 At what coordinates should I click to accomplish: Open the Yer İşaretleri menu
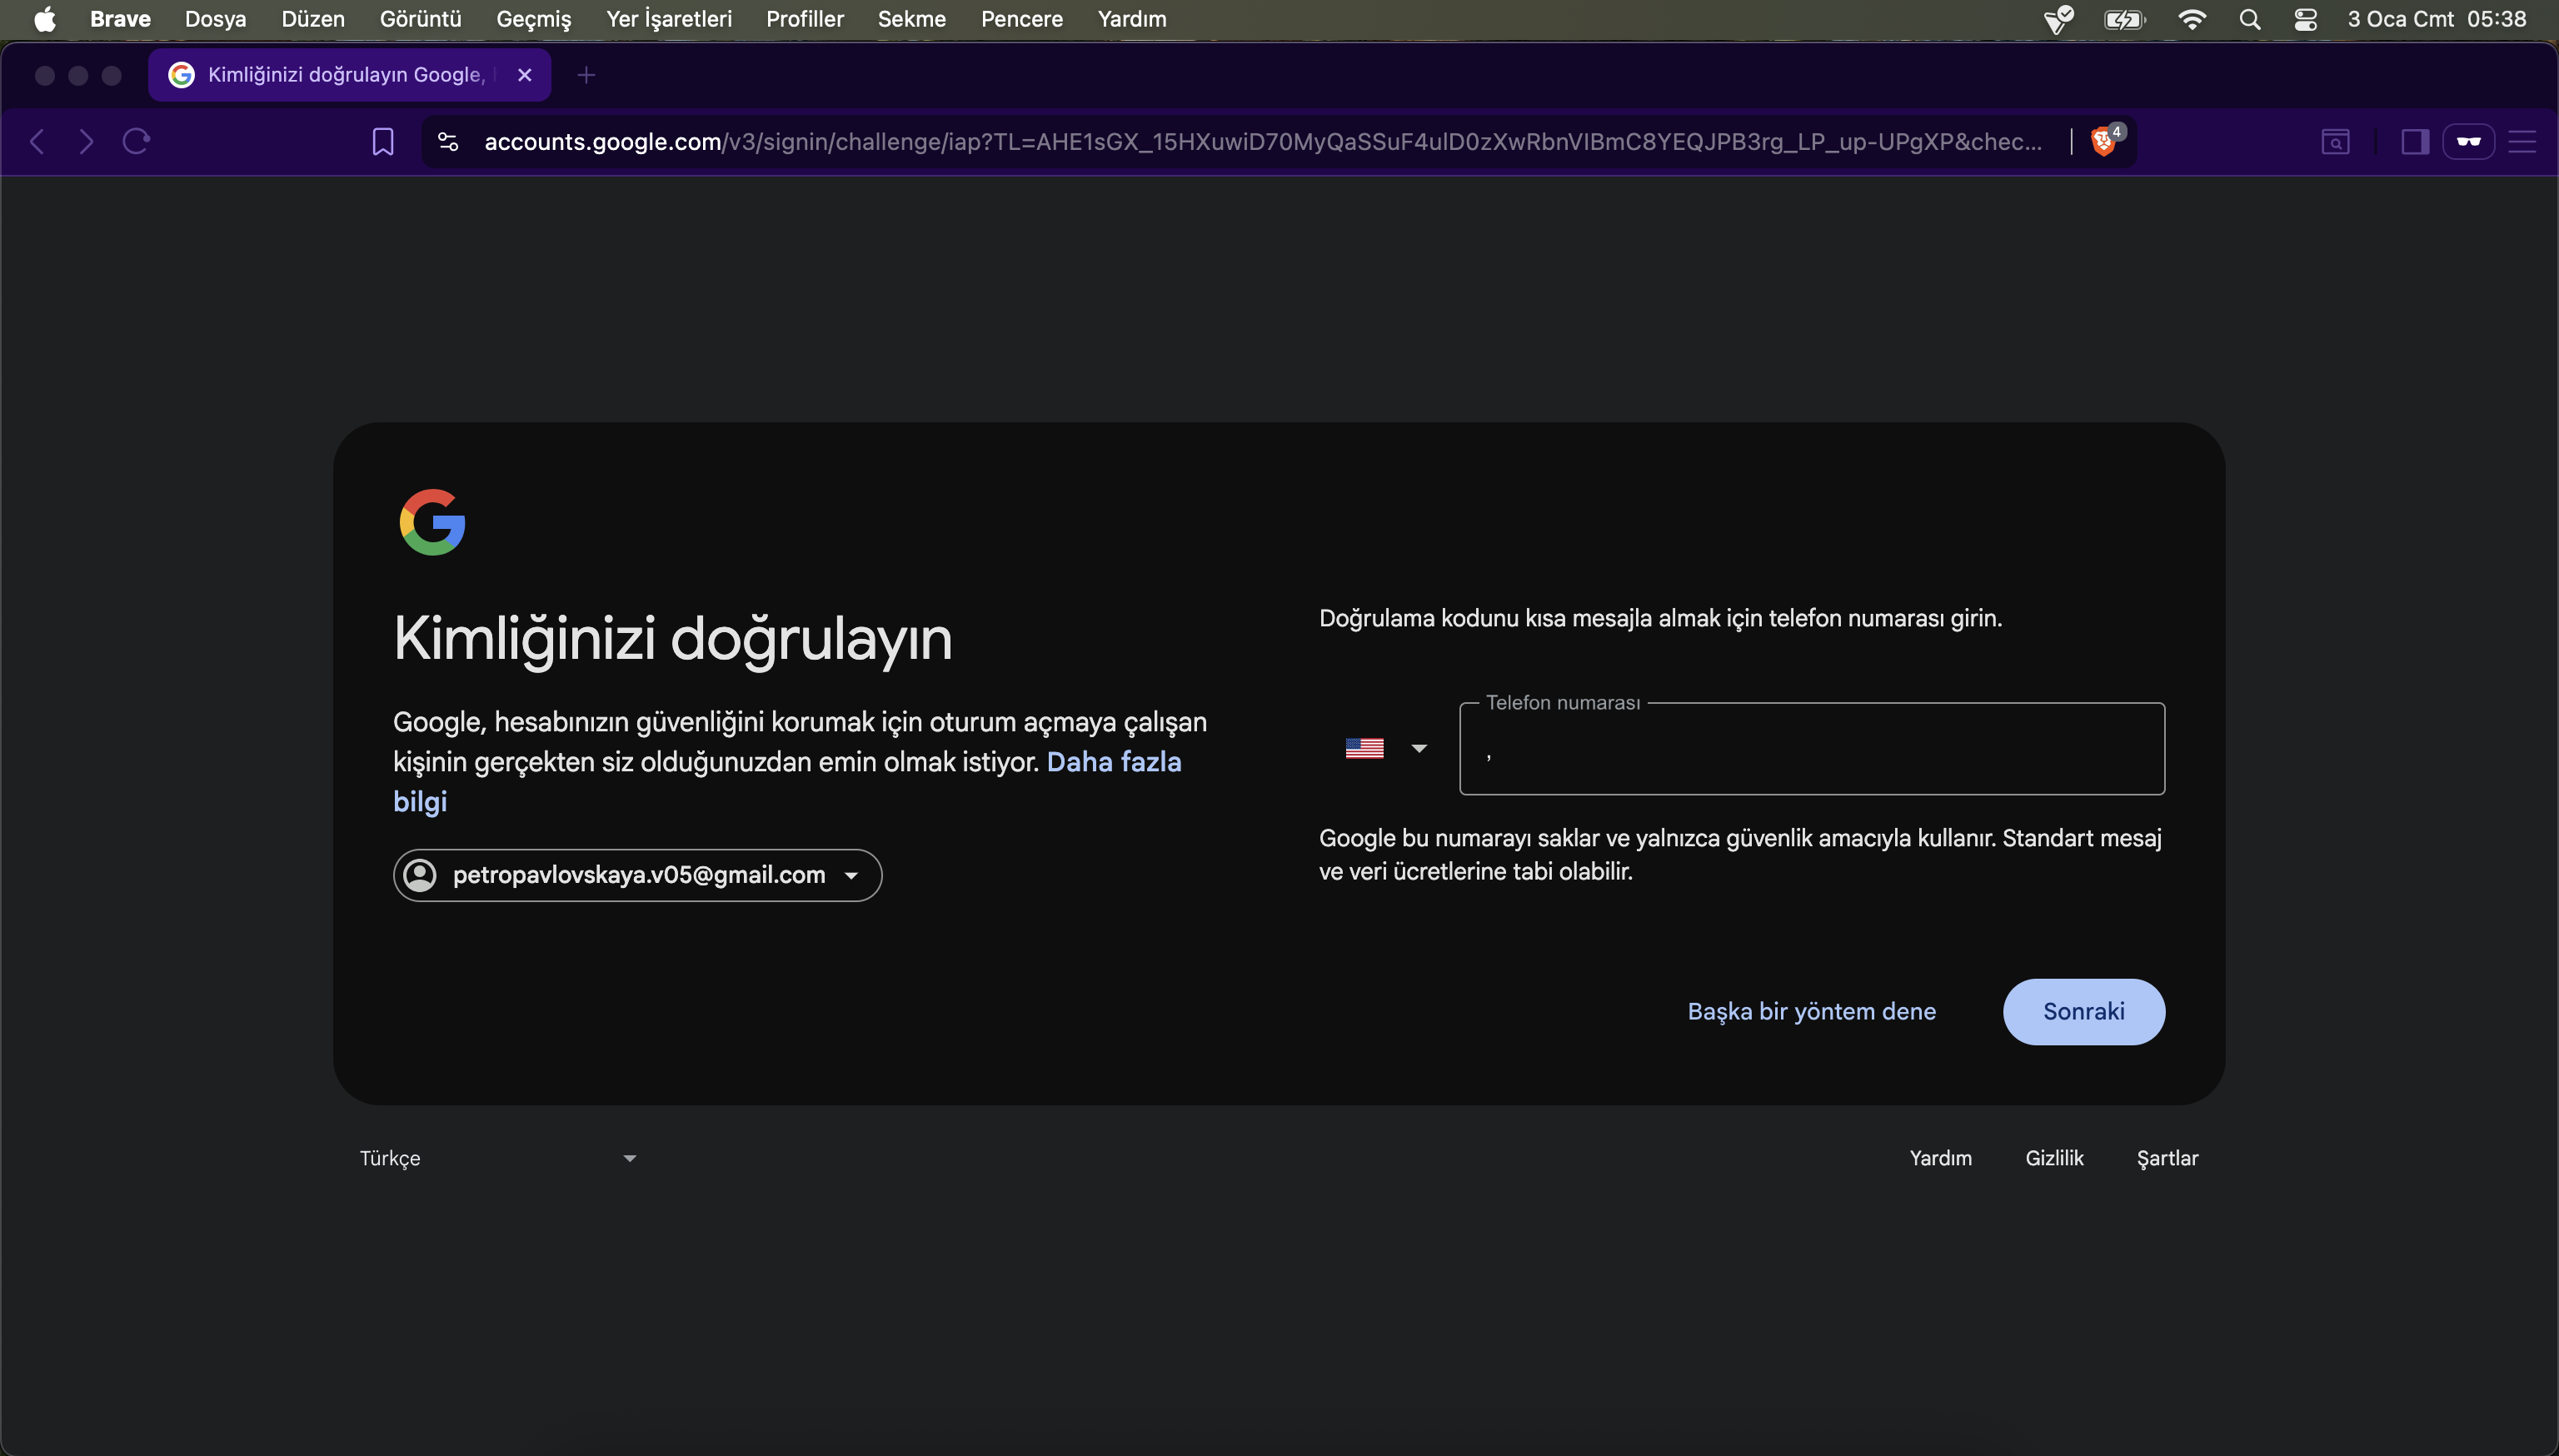pos(669,19)
